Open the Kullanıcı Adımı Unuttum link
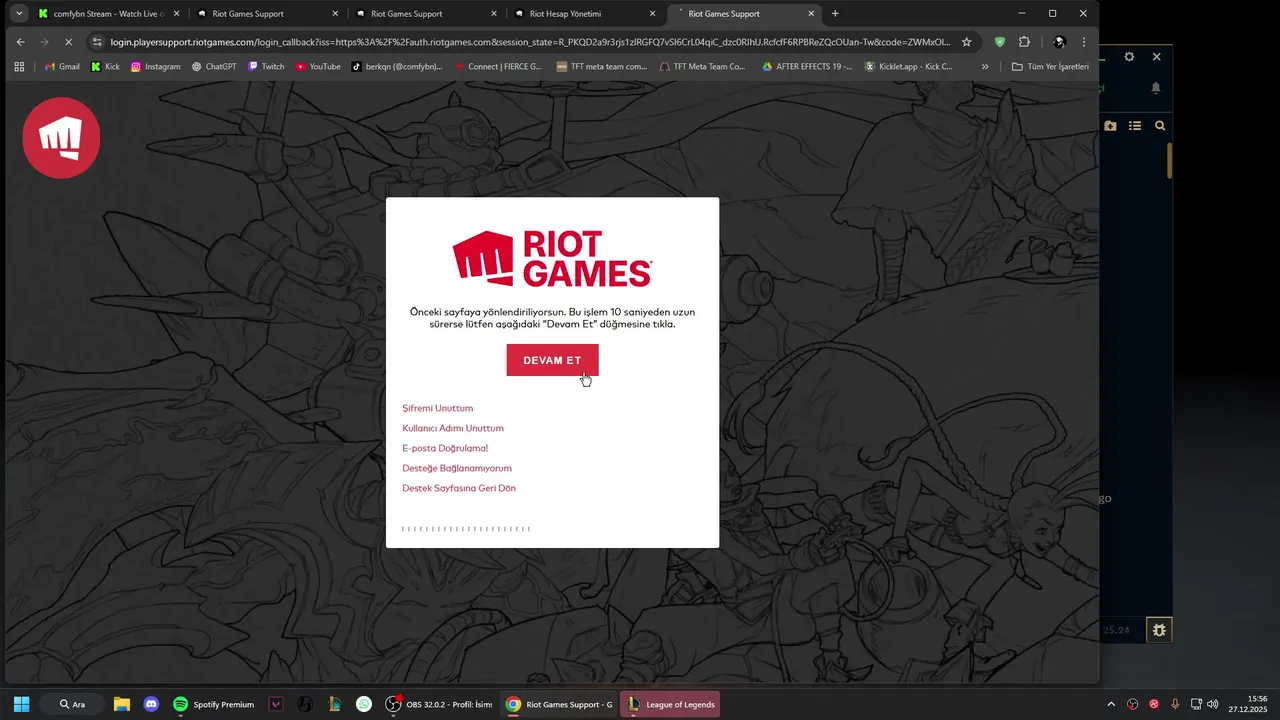The height and width of the screenshot is (720, 1280). [453, 428]
